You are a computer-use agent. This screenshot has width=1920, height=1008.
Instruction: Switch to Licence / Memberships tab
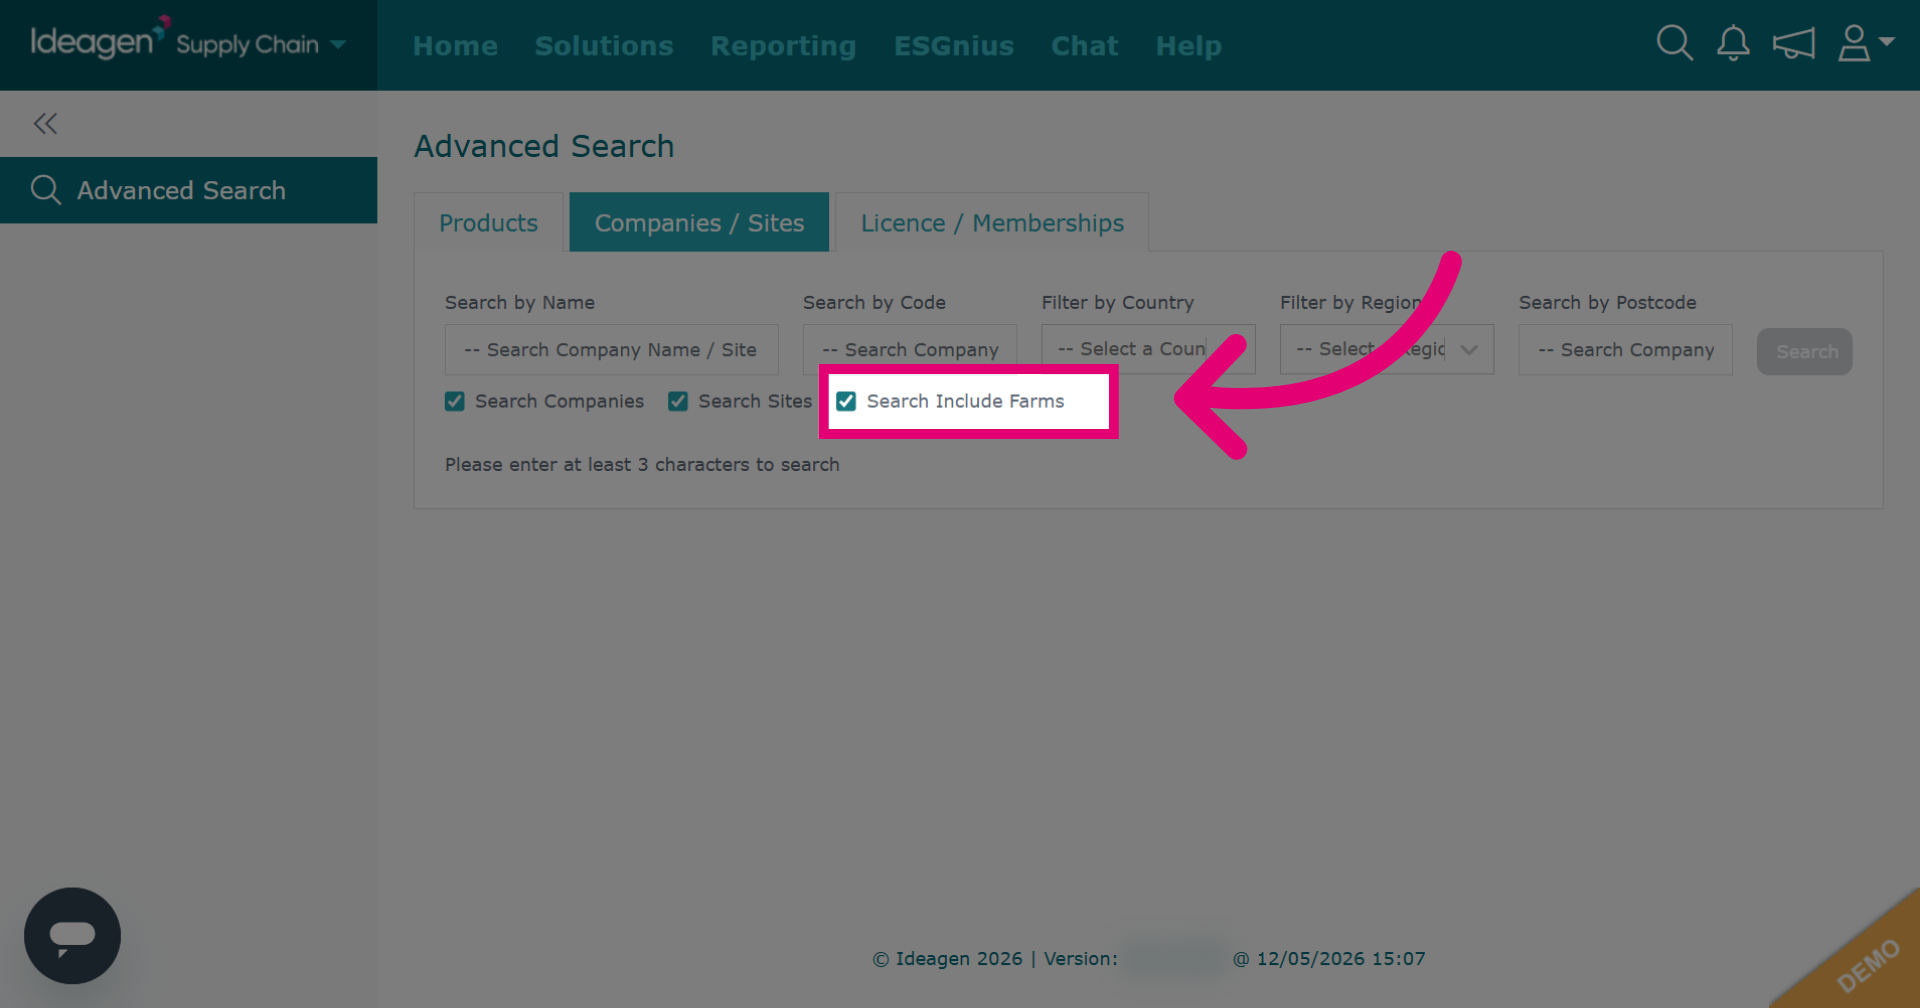click(x=992, y=222)
